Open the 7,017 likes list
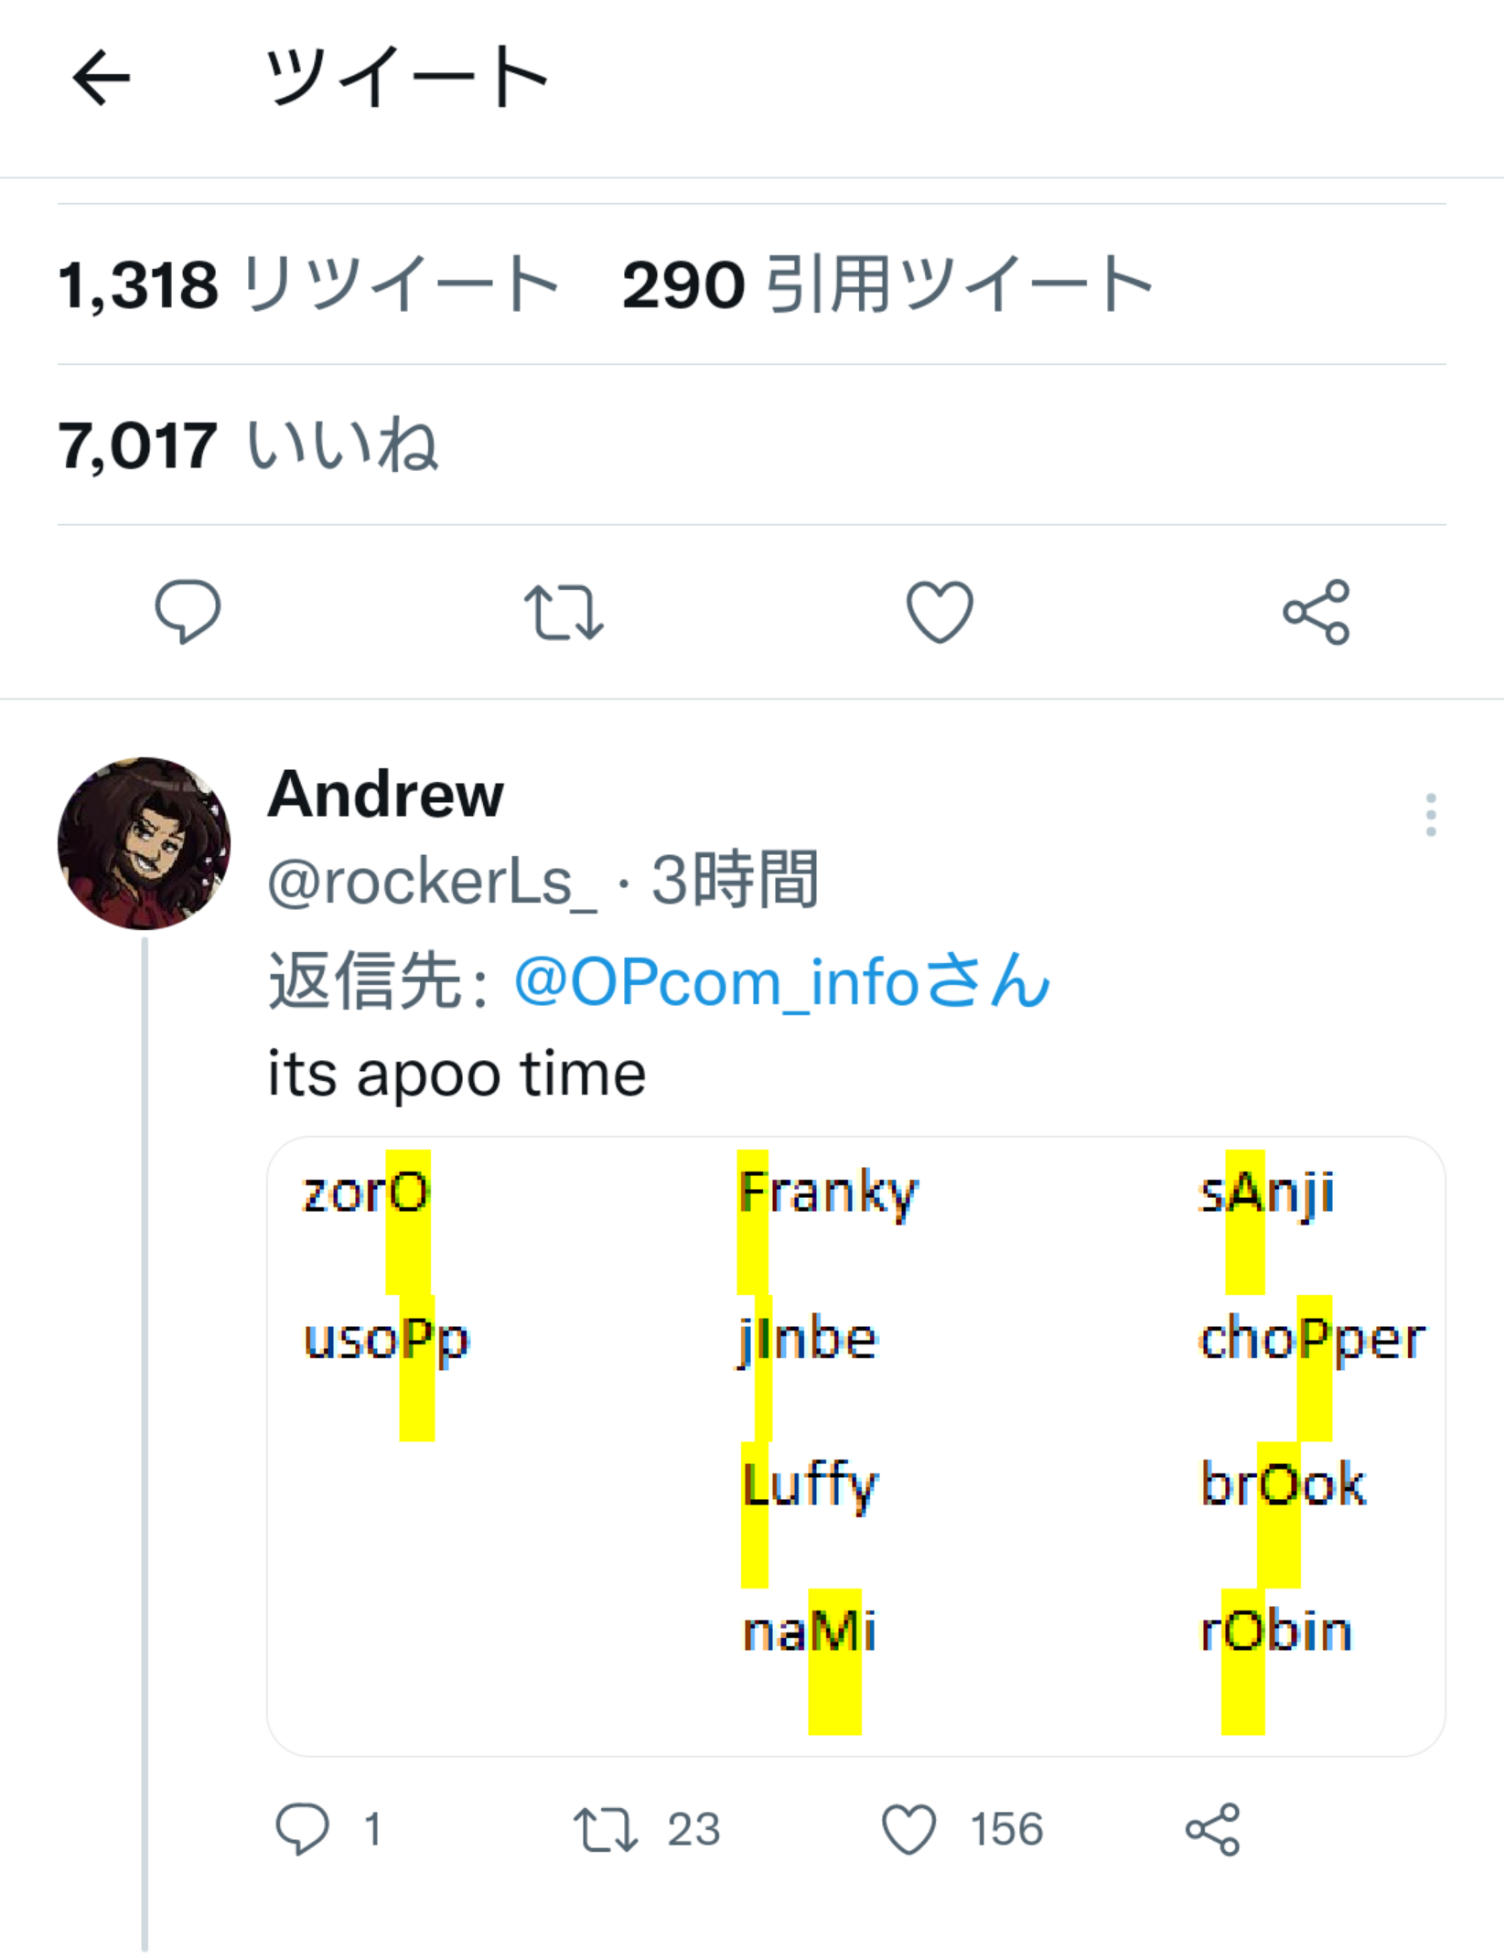The width and height of the screenshot is (1504, 1958). click(248, 445)
